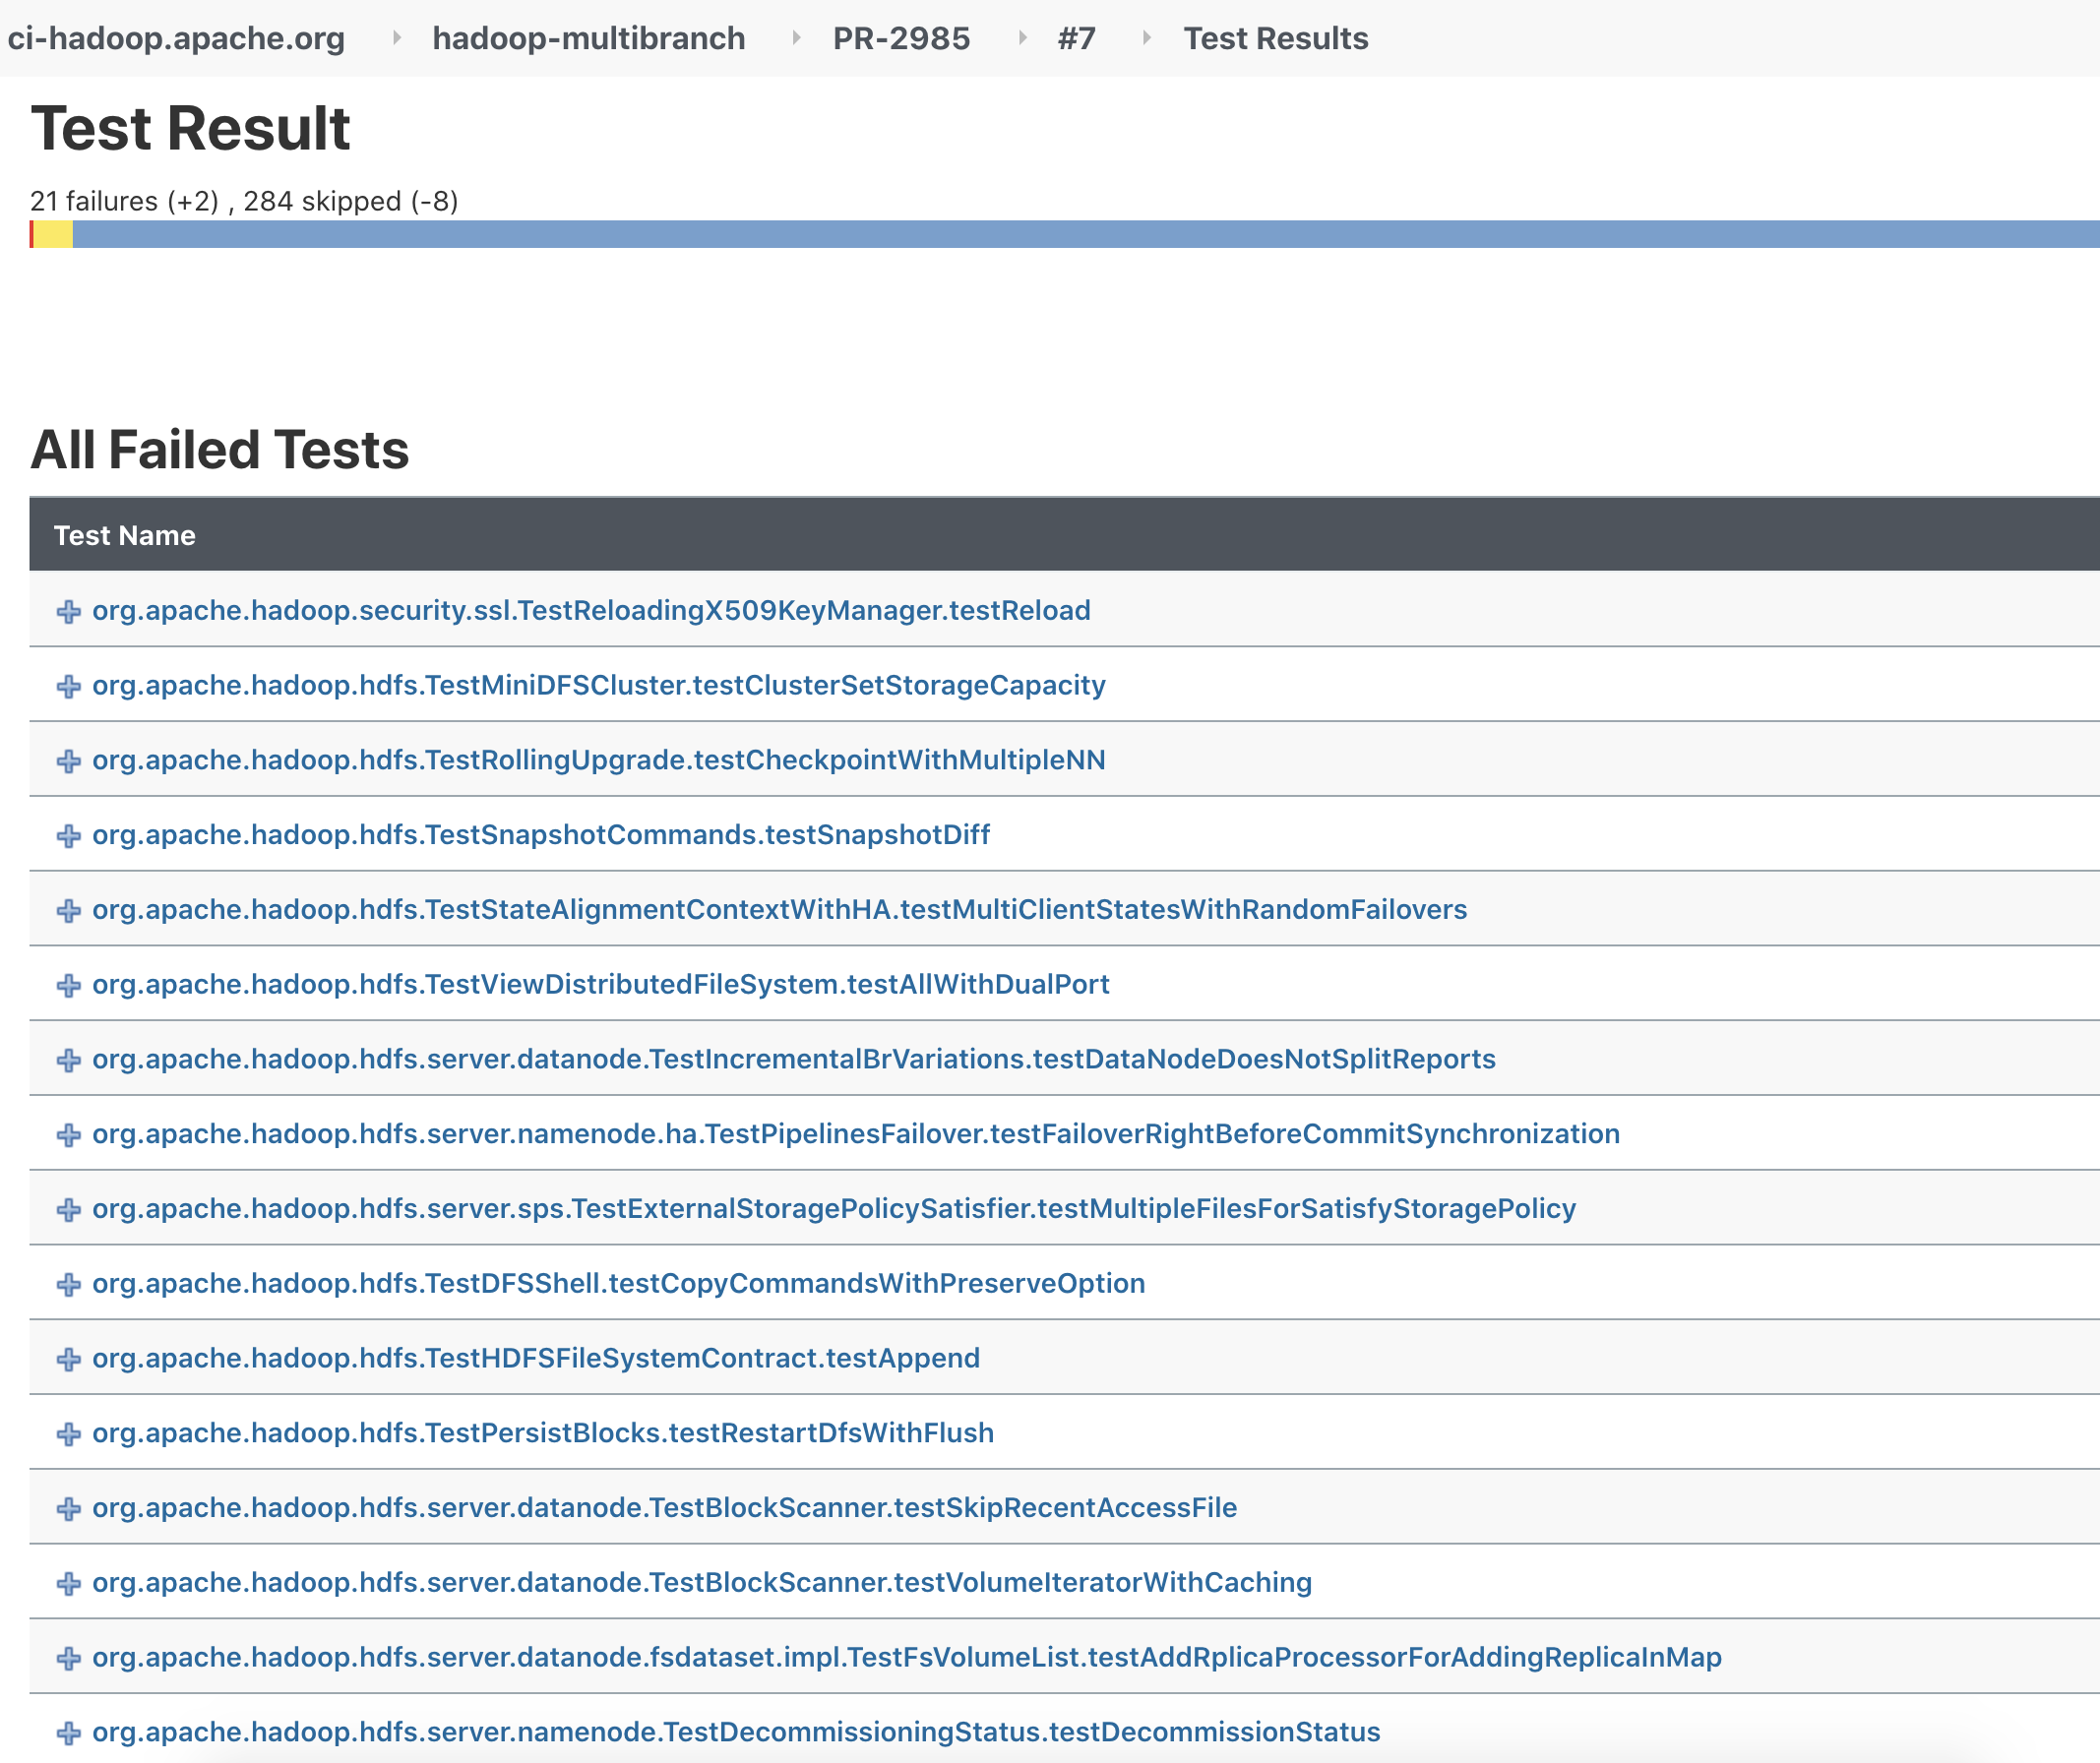Image resolution: width=2100 pixels, height=1763 pixels.
Task: Expand stack trace for testMultipleFilesForSatisfyStoragePolicy
Action: coord(68,1209)
